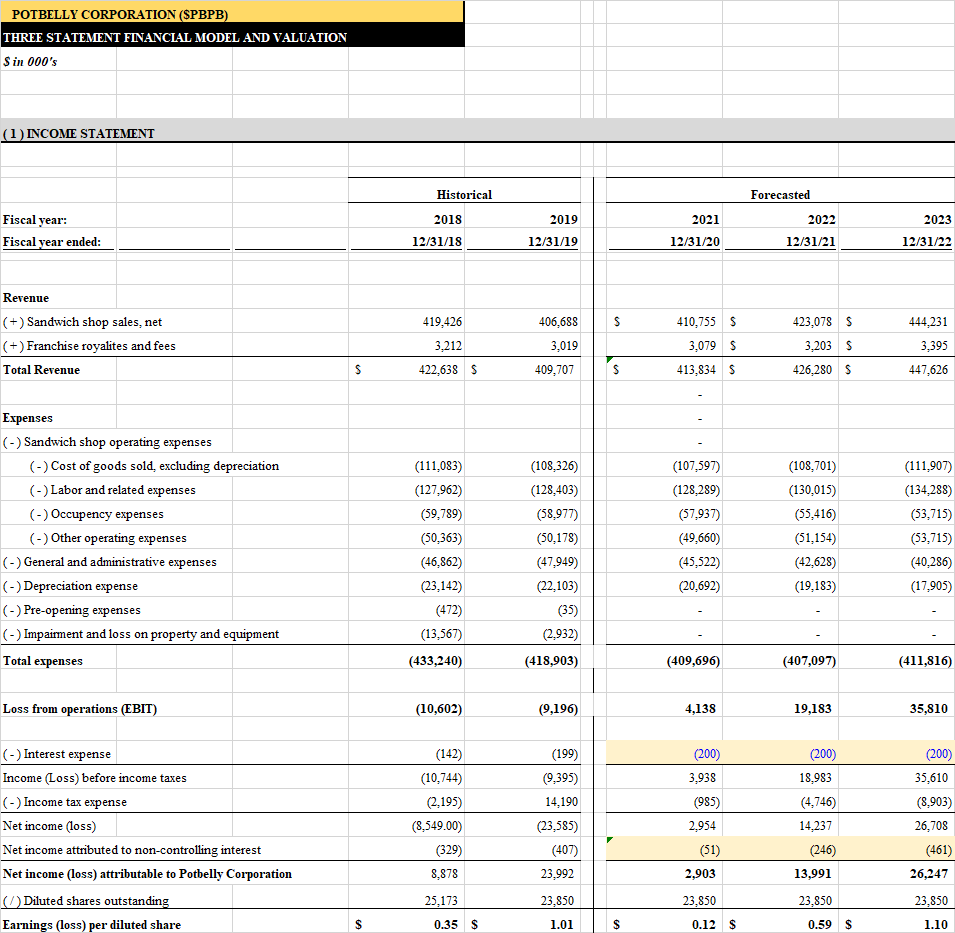Select the 'Pre-opening expenses' row label
The height and width of the screenshot is (933, 955).
(71, 610)
